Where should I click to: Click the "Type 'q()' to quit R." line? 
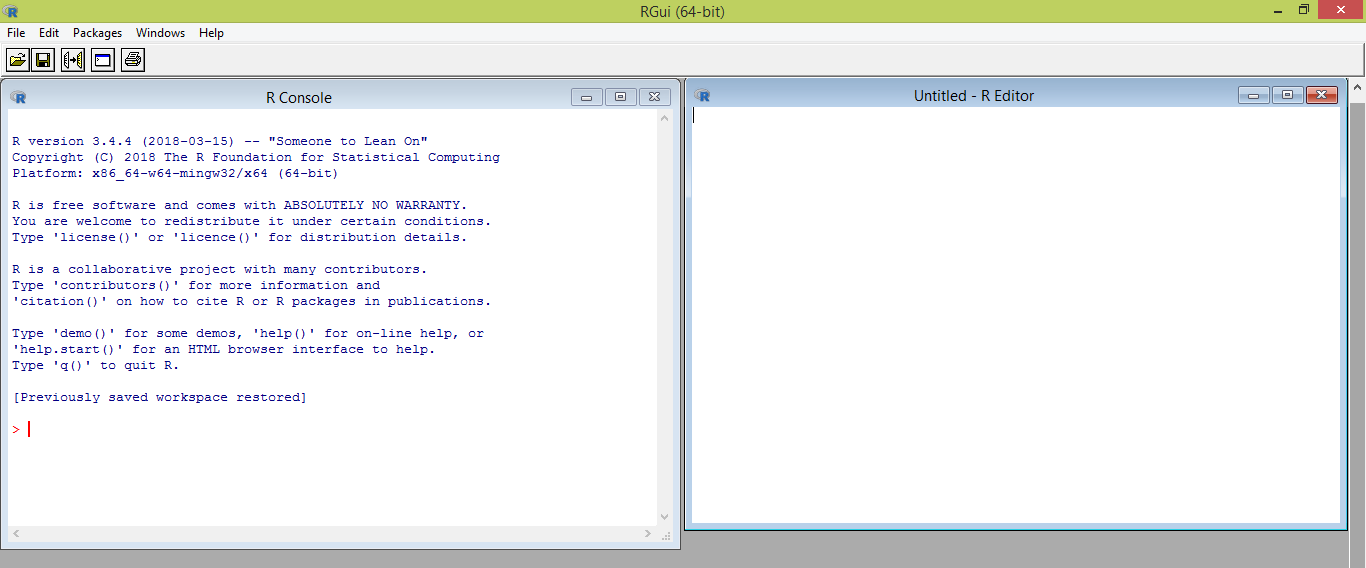tap(96, 365)
